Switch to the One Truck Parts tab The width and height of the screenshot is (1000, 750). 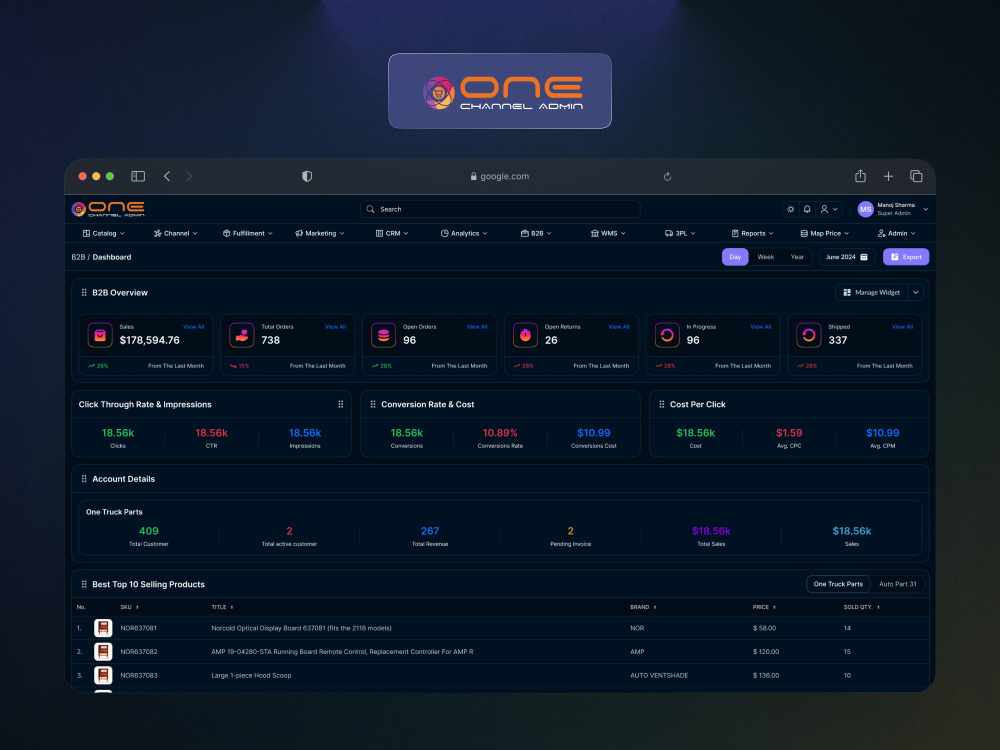click(838, 584)
